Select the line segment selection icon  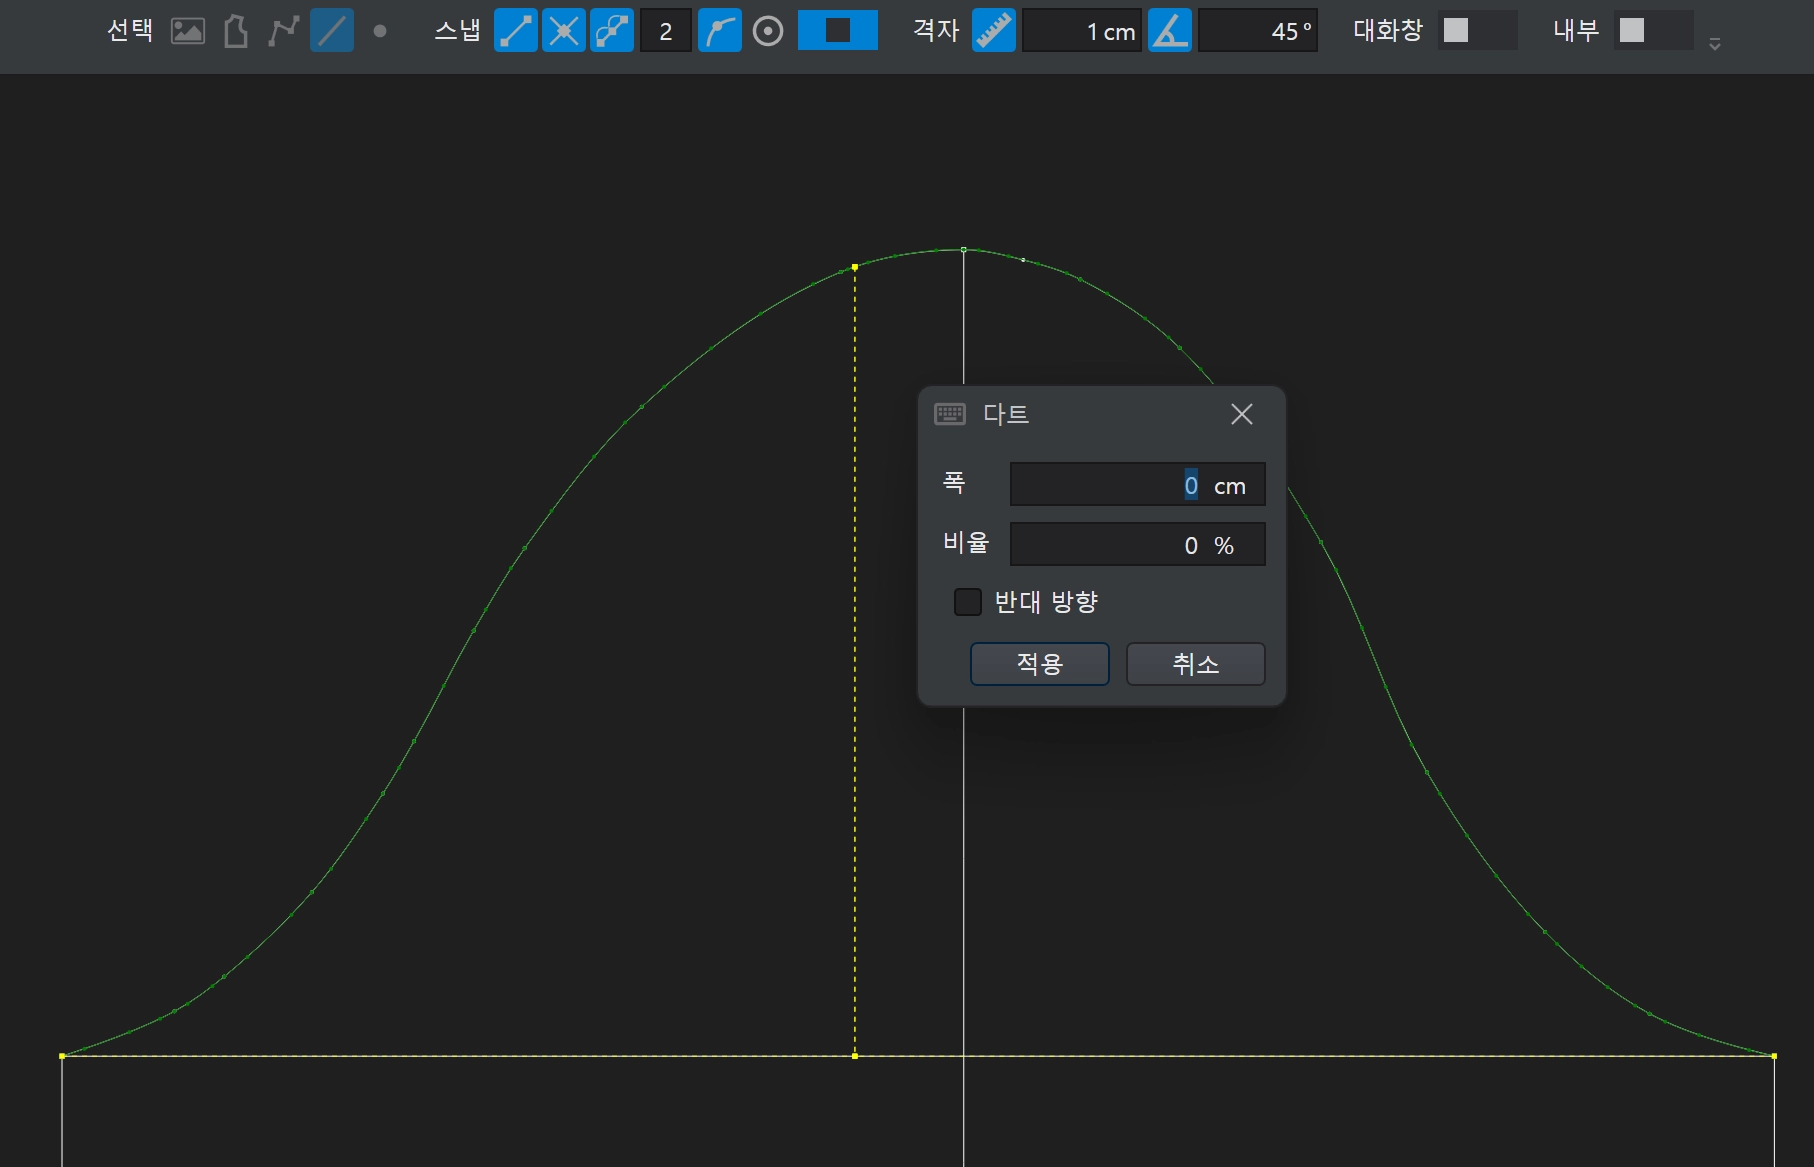click(332, 31)
